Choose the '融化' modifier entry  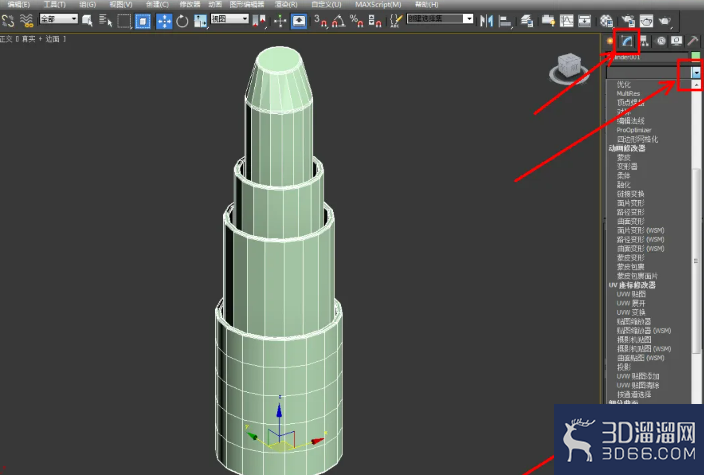click(x=624, y=185)
